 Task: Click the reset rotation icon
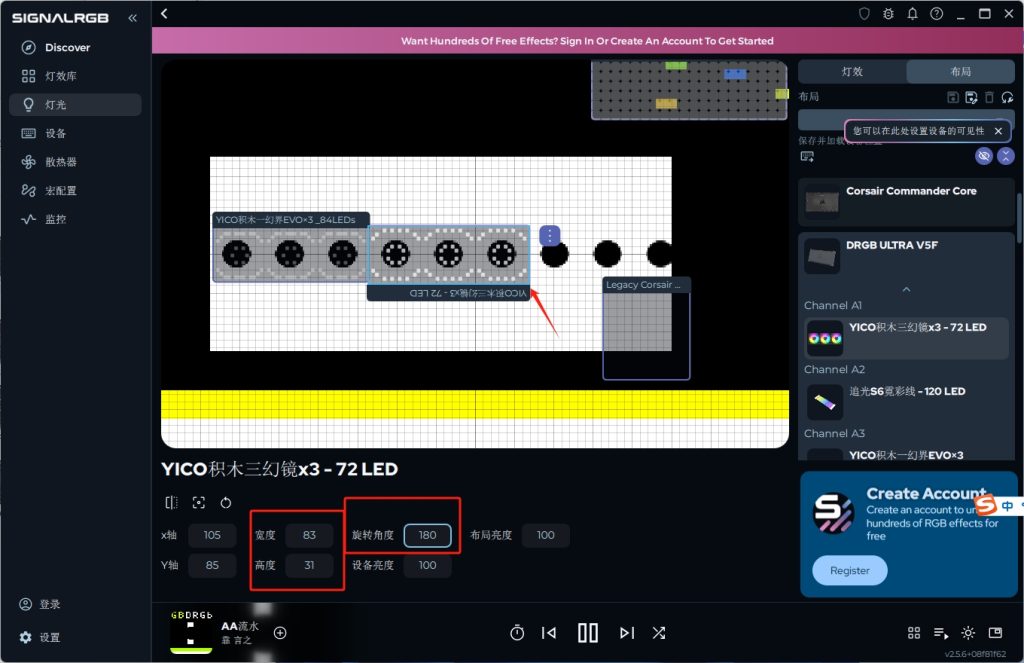tap(225, 502)
